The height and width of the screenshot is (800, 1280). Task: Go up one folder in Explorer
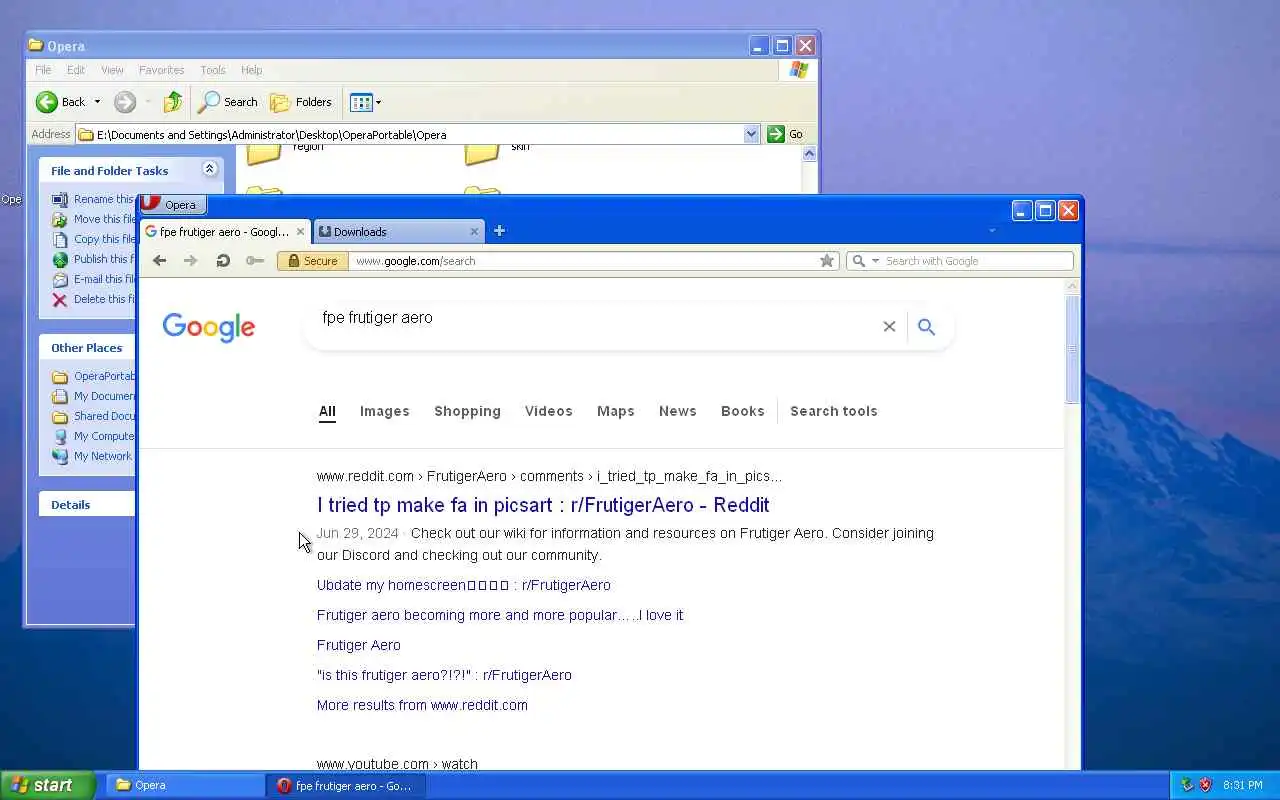(x=173, y=102)
